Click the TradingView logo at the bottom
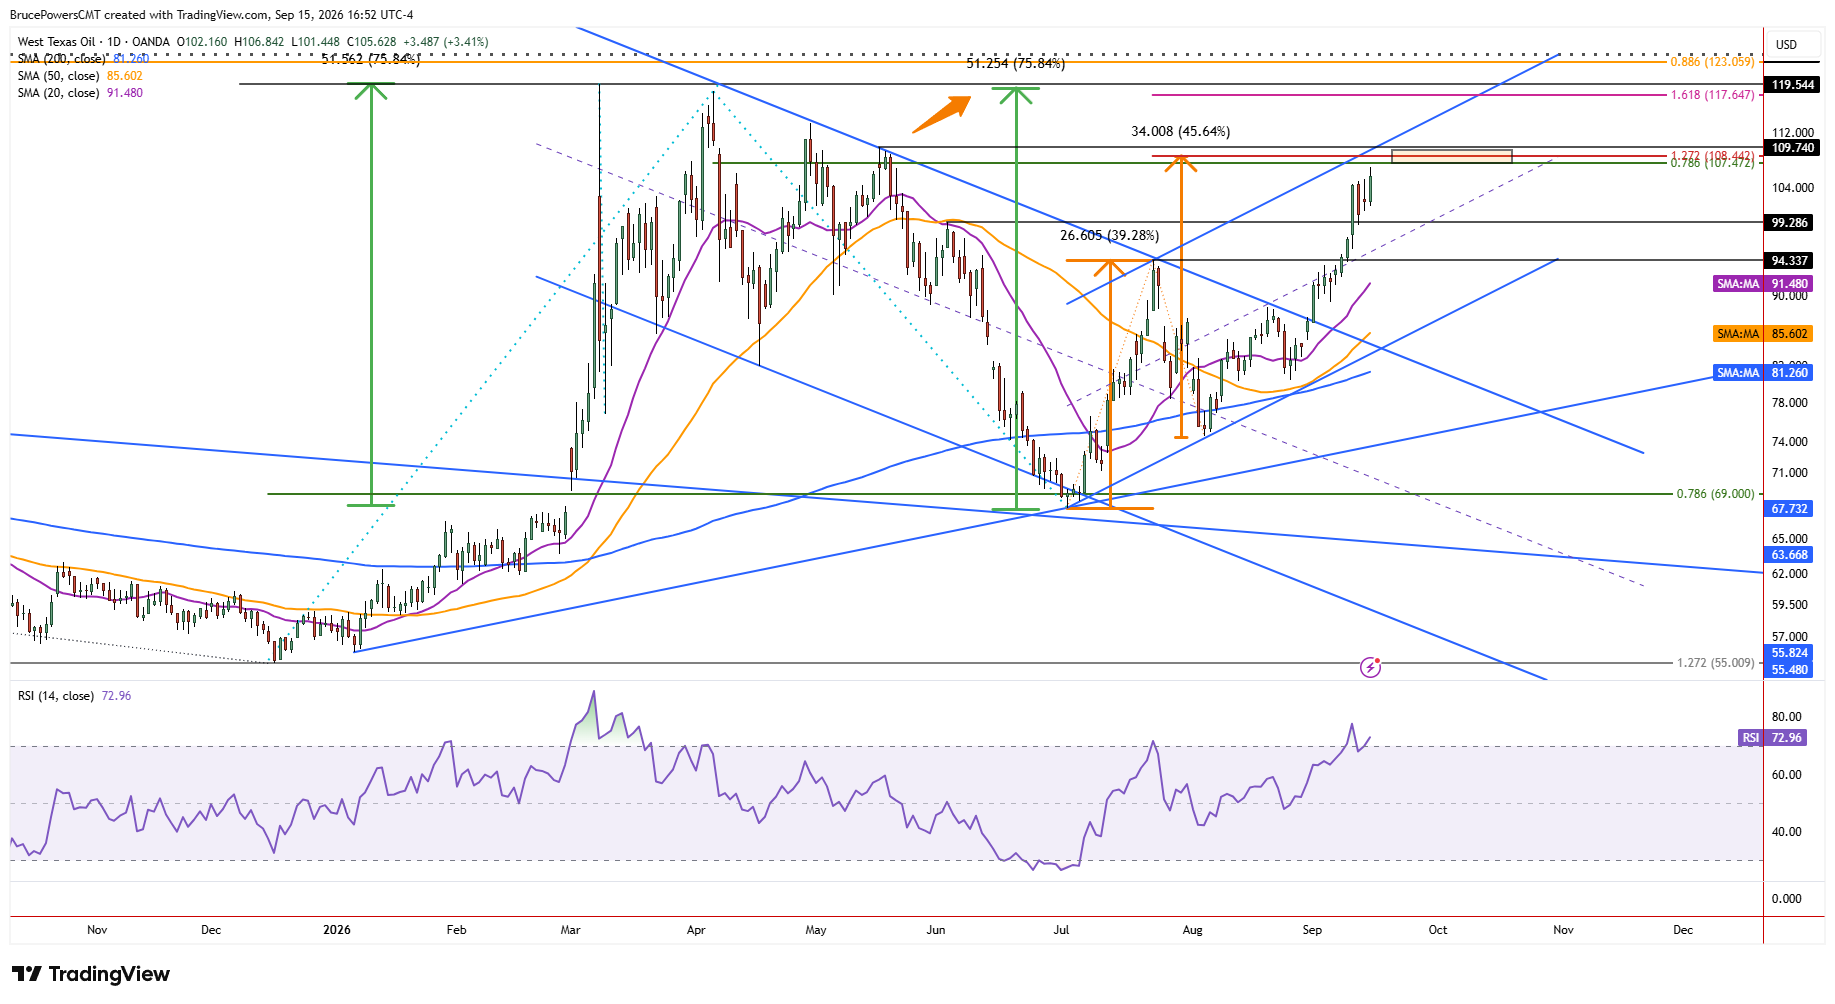The height and width of the screenshot is (1004, 1835). [91, 974]
